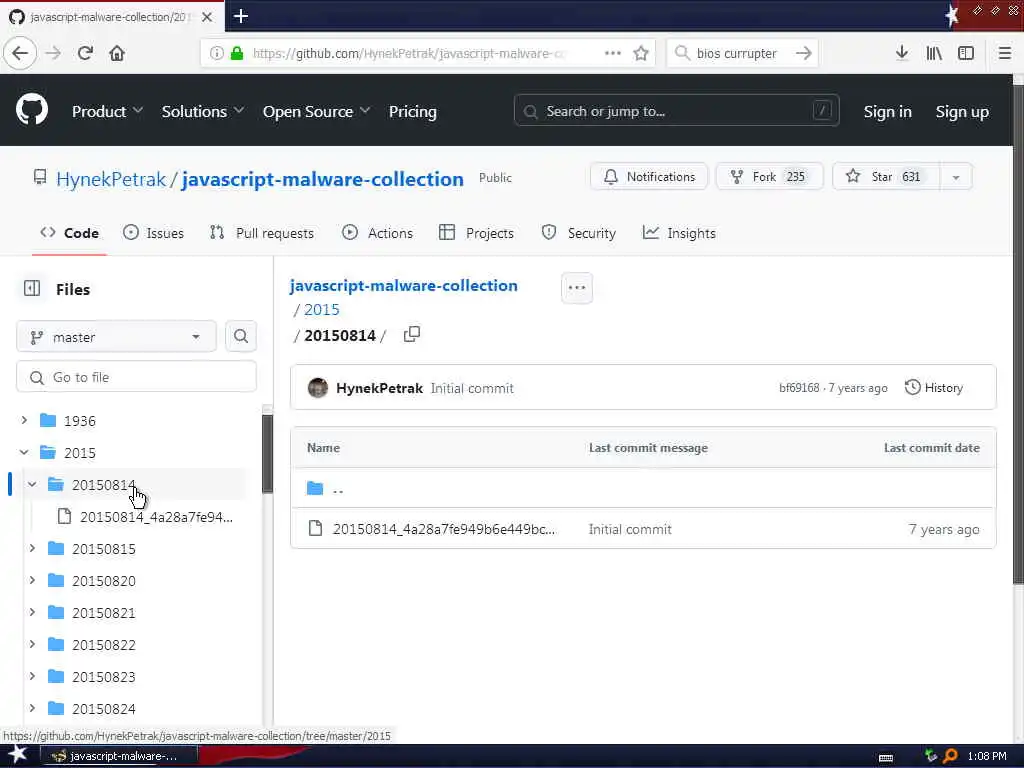This screenshot has width=1024, height=768.
Task: Show site information icon in address bar
Action: (216, 53)
